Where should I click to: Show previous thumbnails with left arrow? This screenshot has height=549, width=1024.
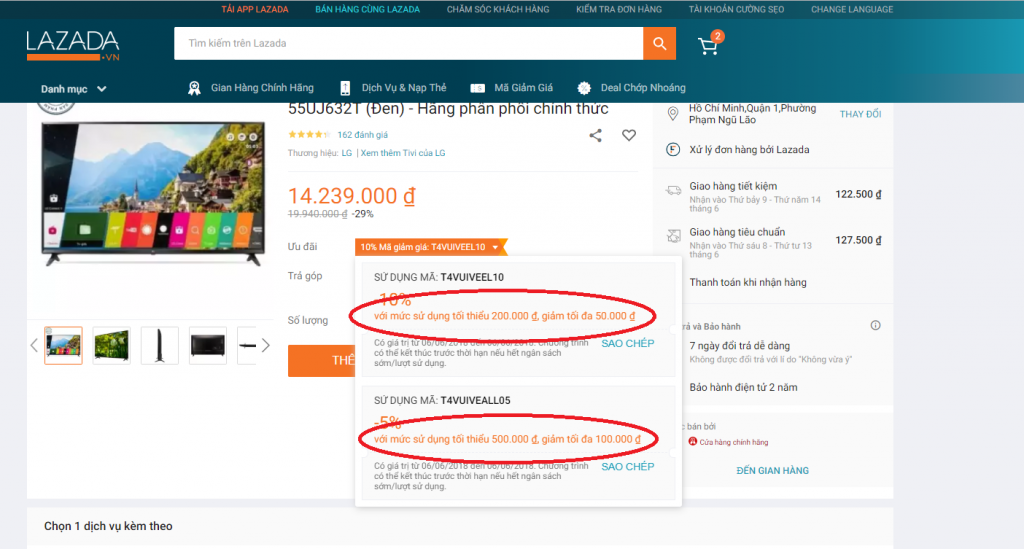point(34,345)
